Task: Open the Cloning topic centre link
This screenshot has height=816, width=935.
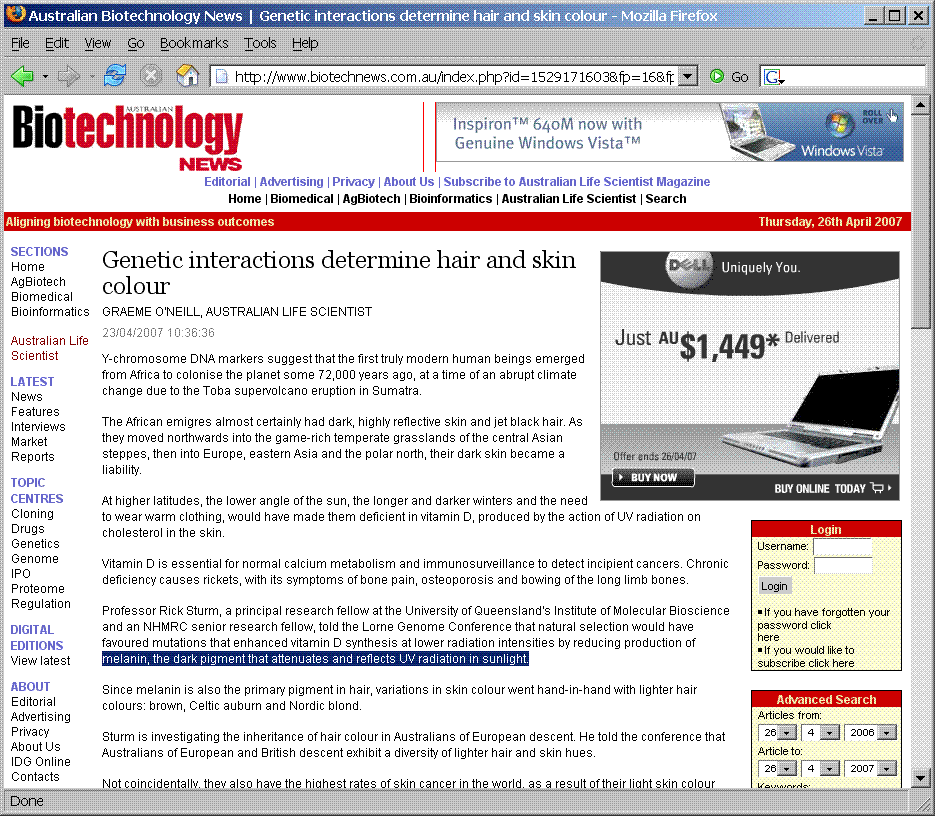Action: click(32, 514)
